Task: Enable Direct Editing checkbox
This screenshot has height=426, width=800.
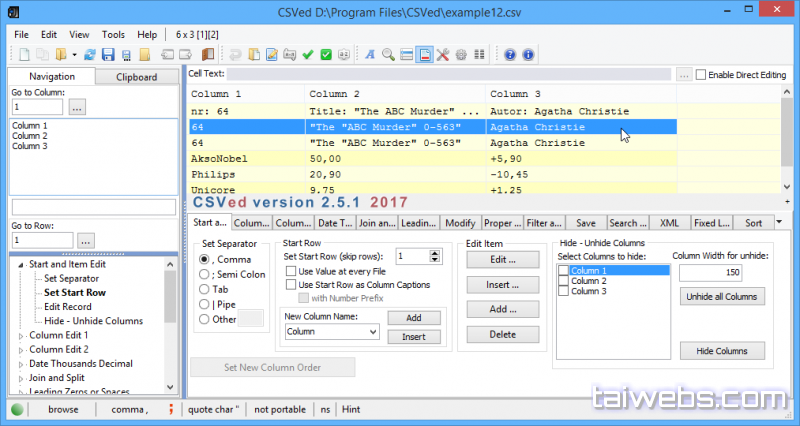Action: pyautogui.click(x=701, y=75)
